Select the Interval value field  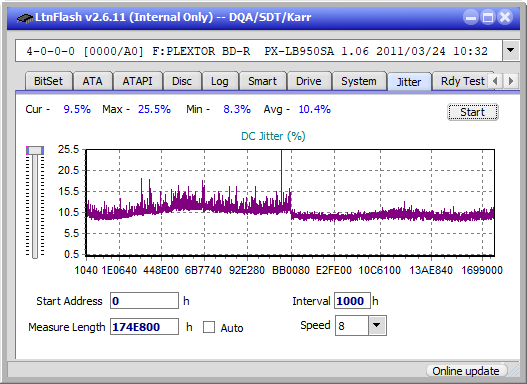click(352, 301)
